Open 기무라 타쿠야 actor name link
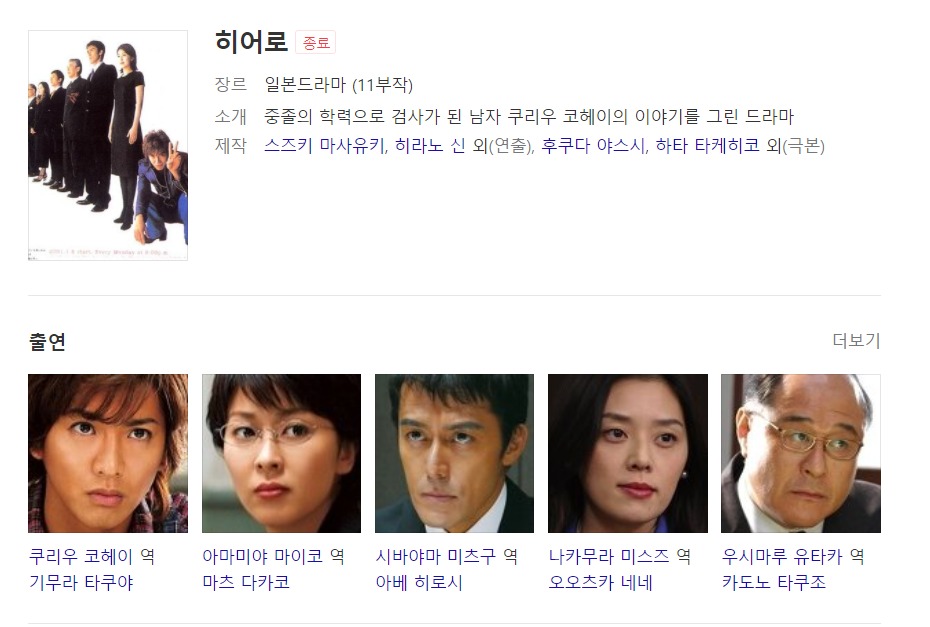This screenshot has width=930, height=627. (81, 583)
